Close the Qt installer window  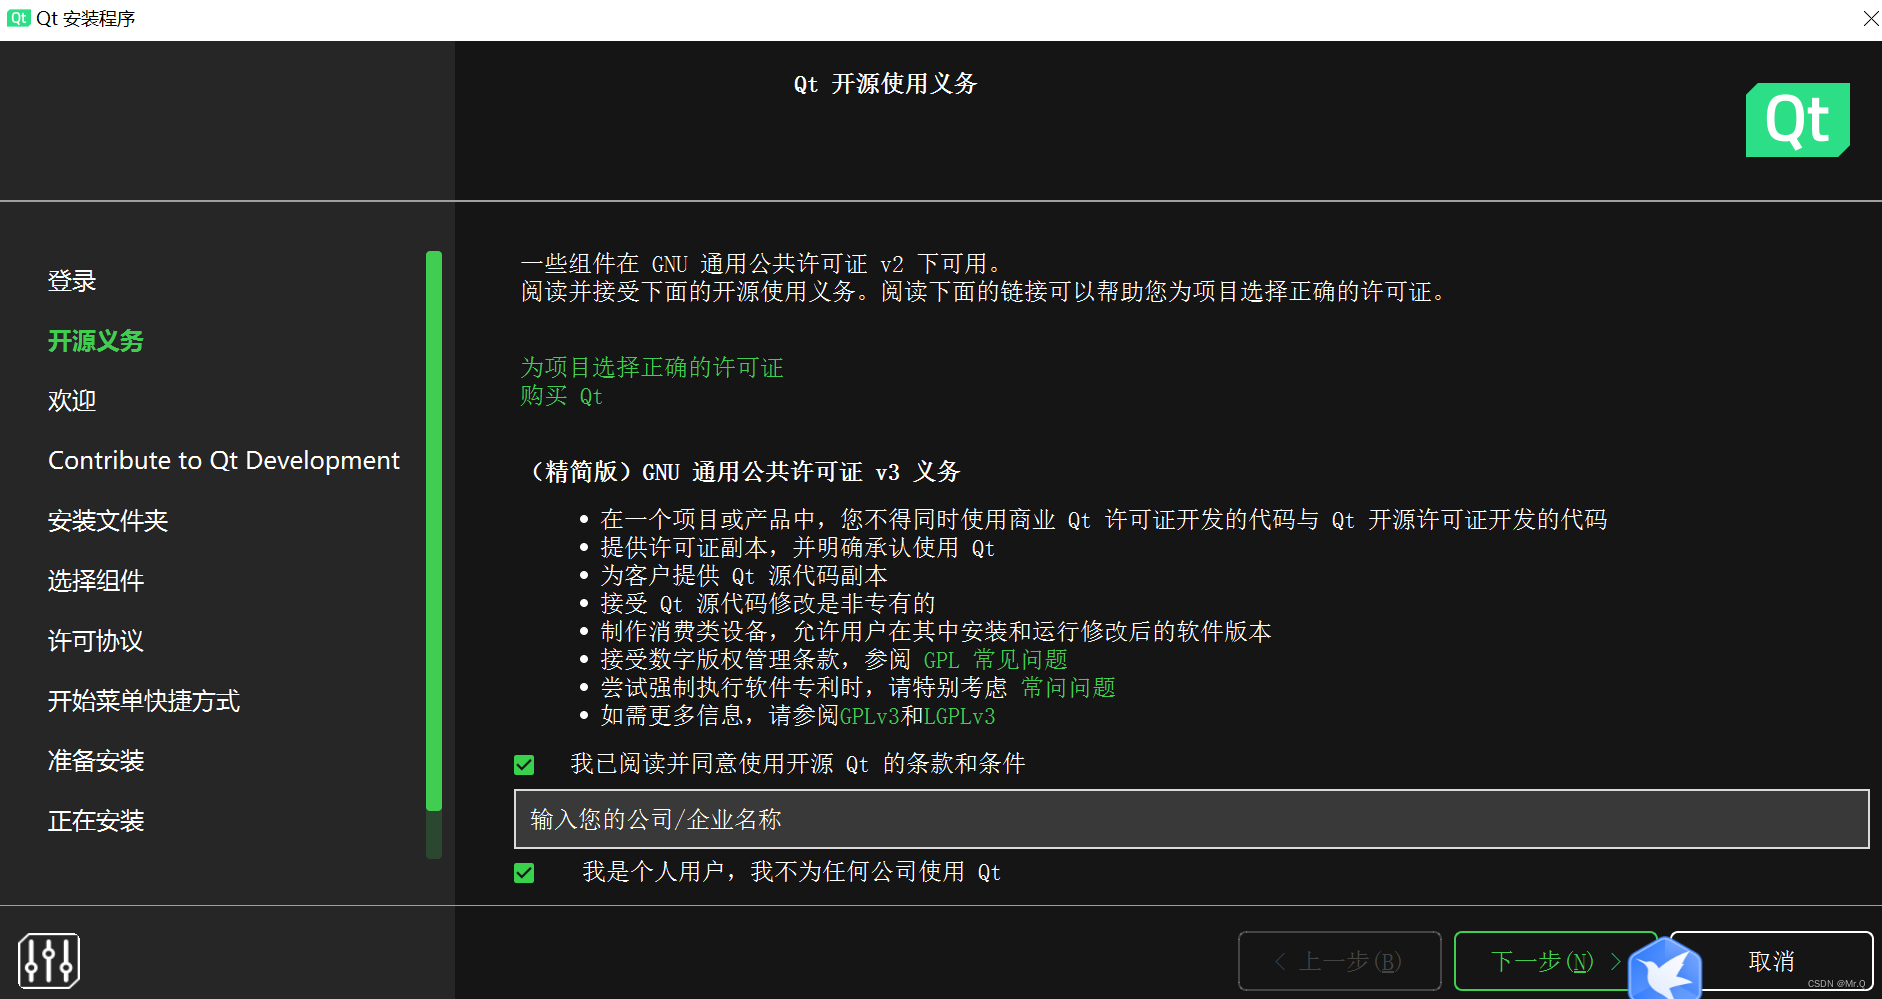tap(1870, 19)
